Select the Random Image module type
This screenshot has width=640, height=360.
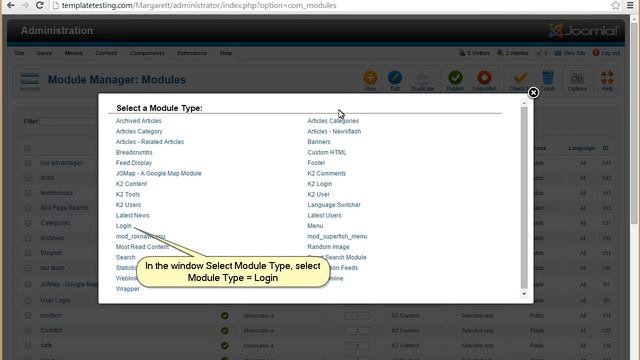click(x=328, y=247)
